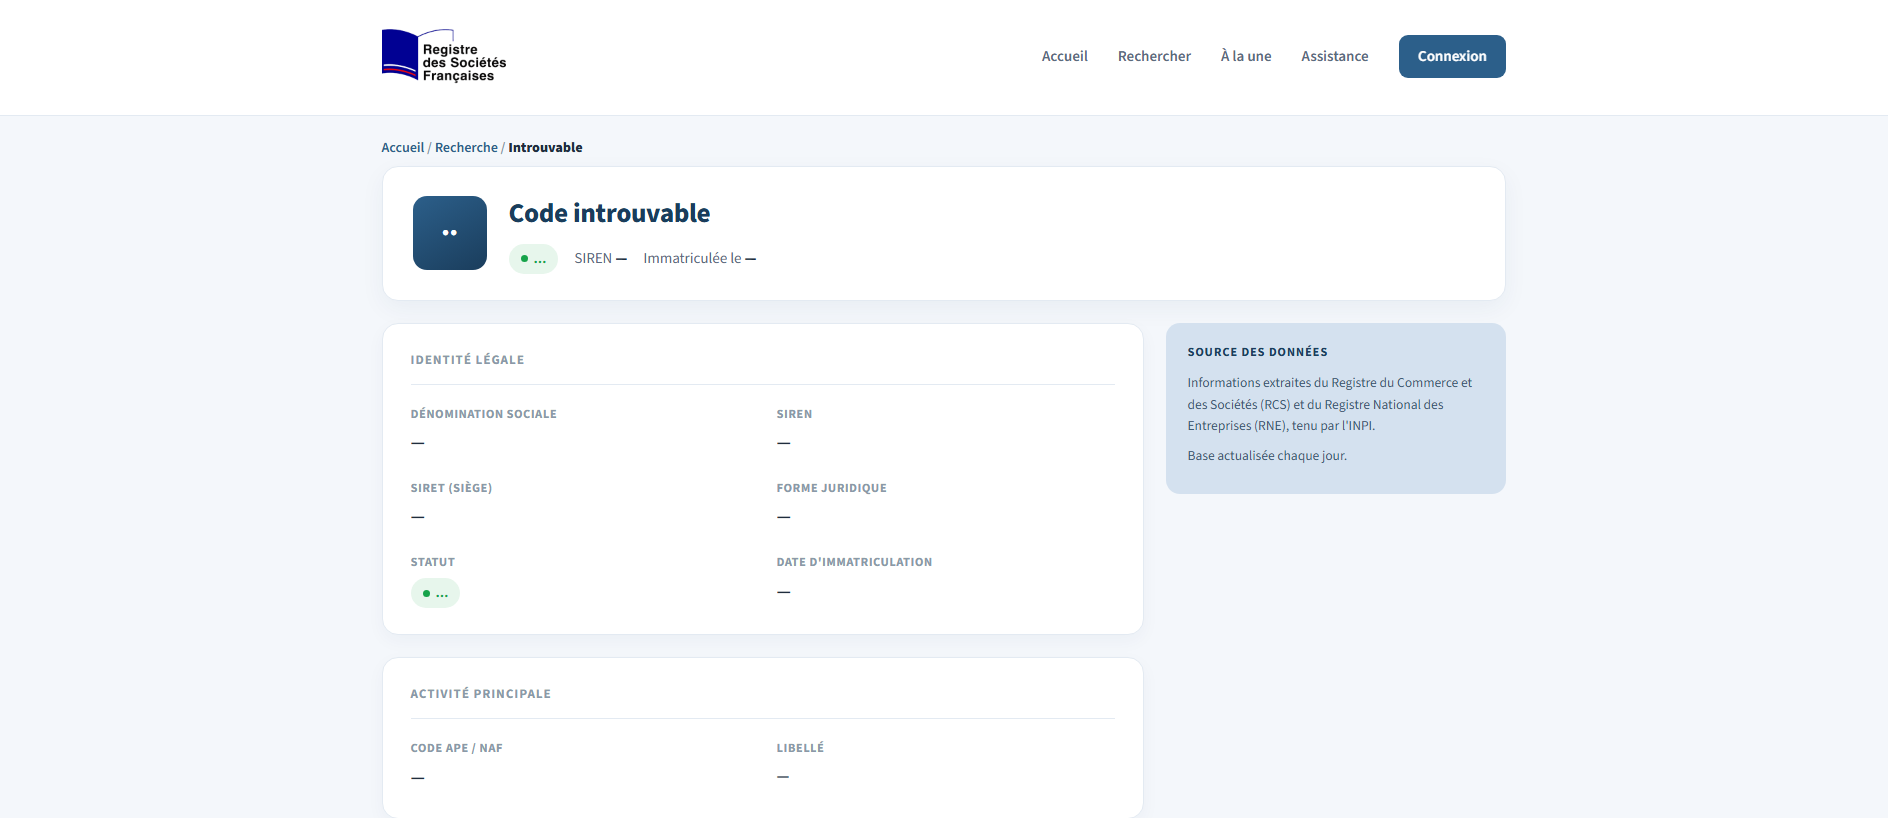Click the STATUT label
Viewport: 1888px width, 818px height.
point(432,562)
